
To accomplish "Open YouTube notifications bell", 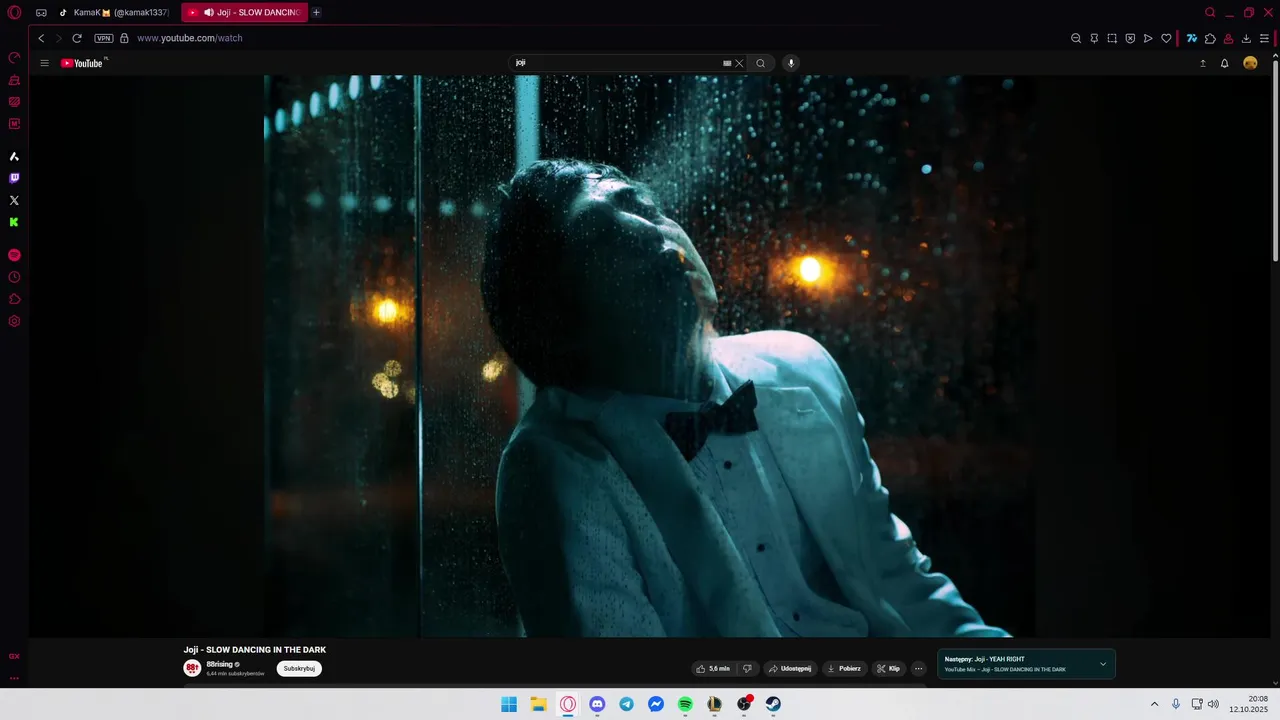I will [1225, 63].
